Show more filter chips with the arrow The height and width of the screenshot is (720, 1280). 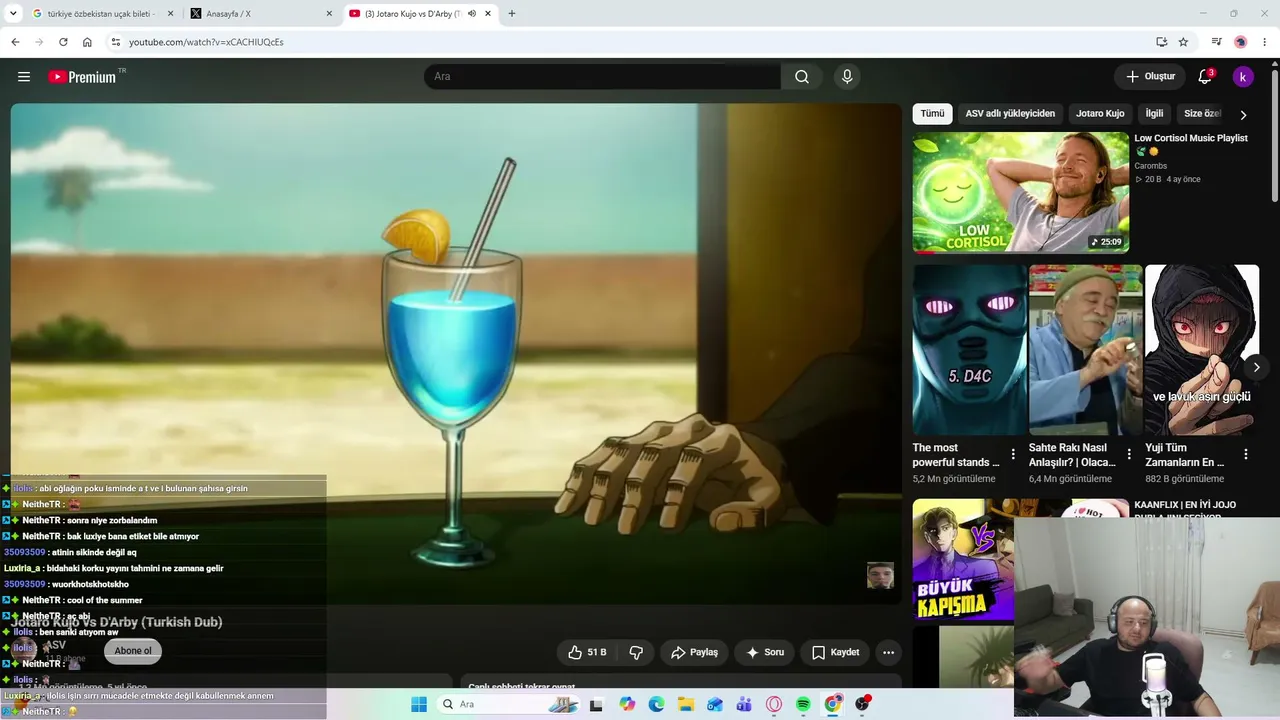1243,115
